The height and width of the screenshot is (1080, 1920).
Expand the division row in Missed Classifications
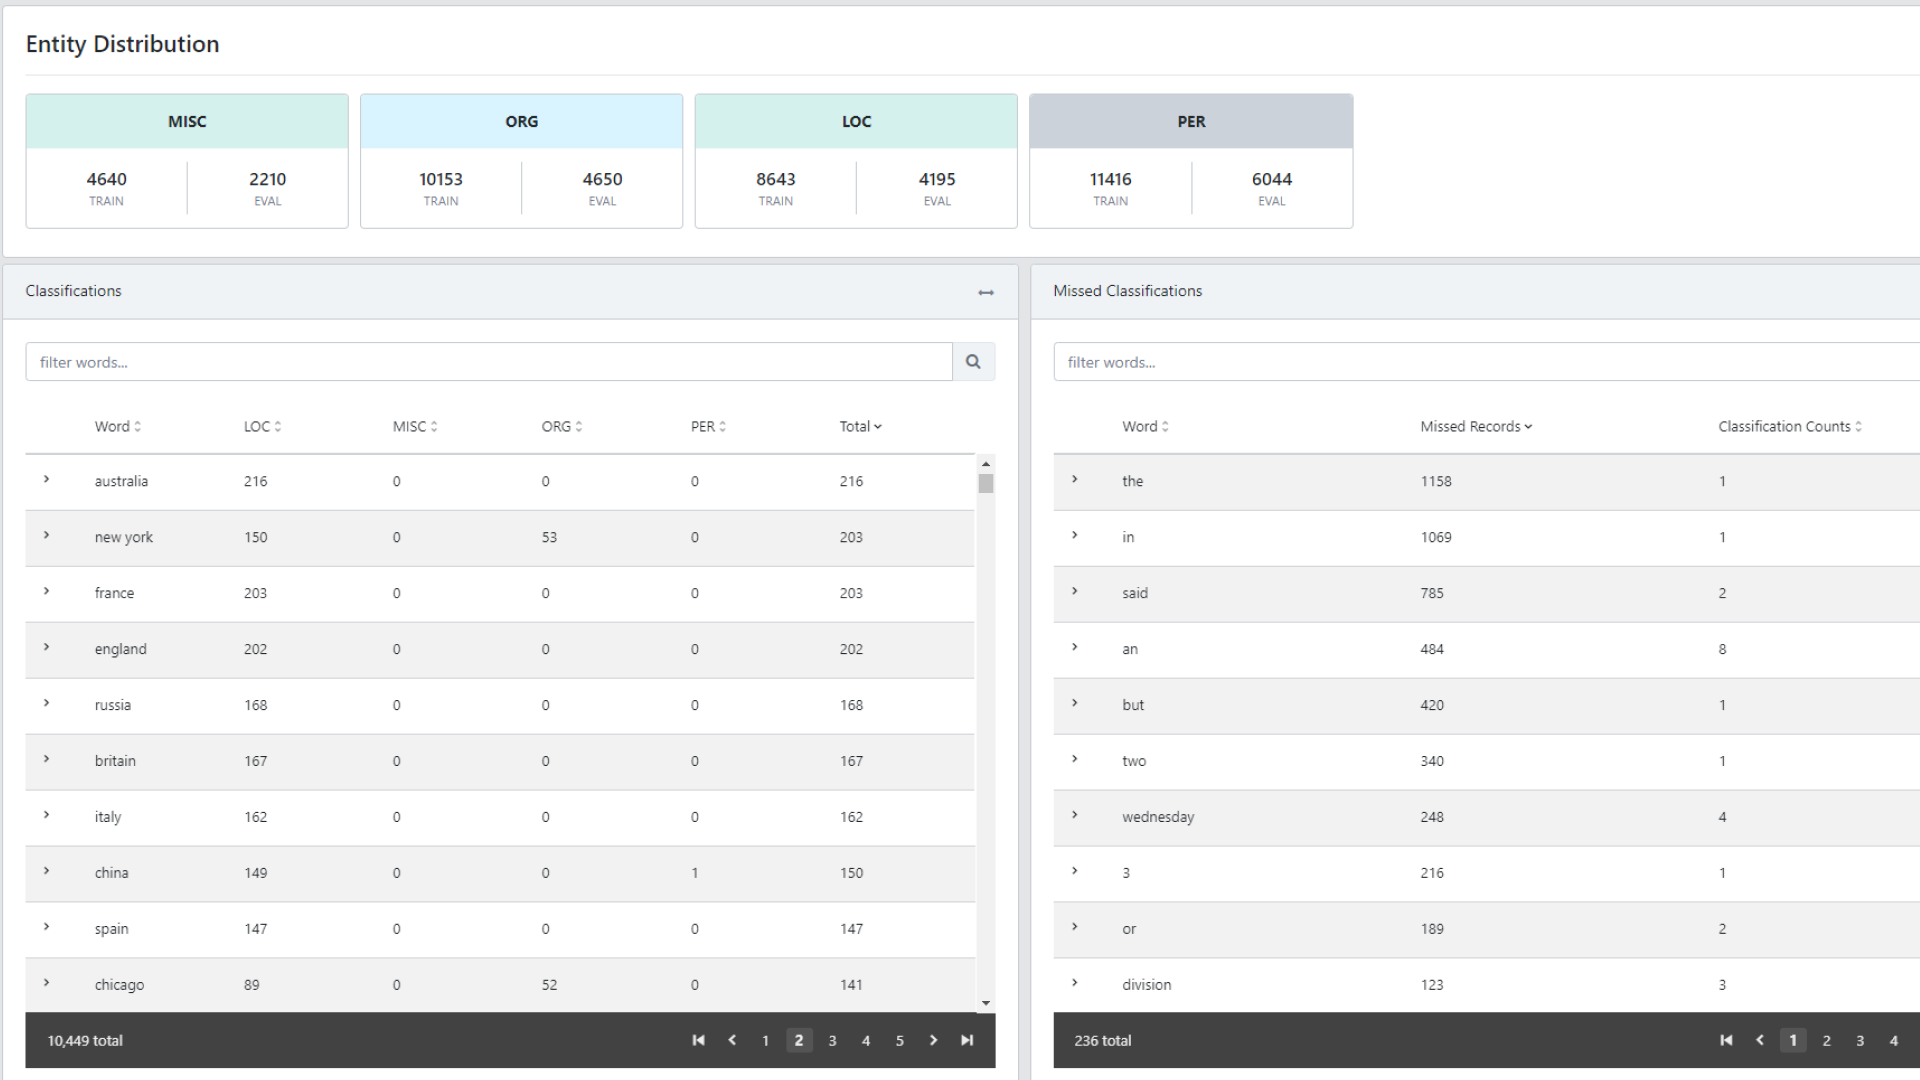coord(1076,984)
